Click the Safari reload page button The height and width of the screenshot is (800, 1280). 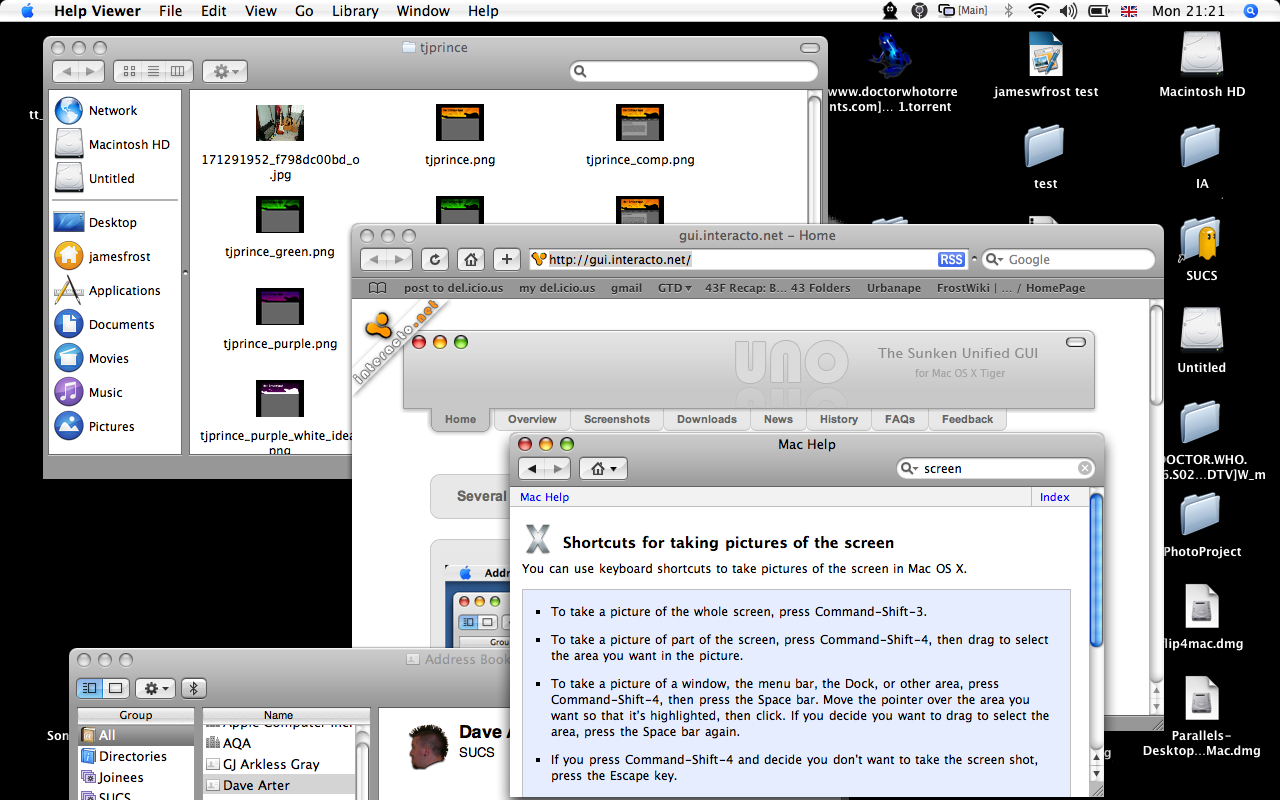(434, 260)
